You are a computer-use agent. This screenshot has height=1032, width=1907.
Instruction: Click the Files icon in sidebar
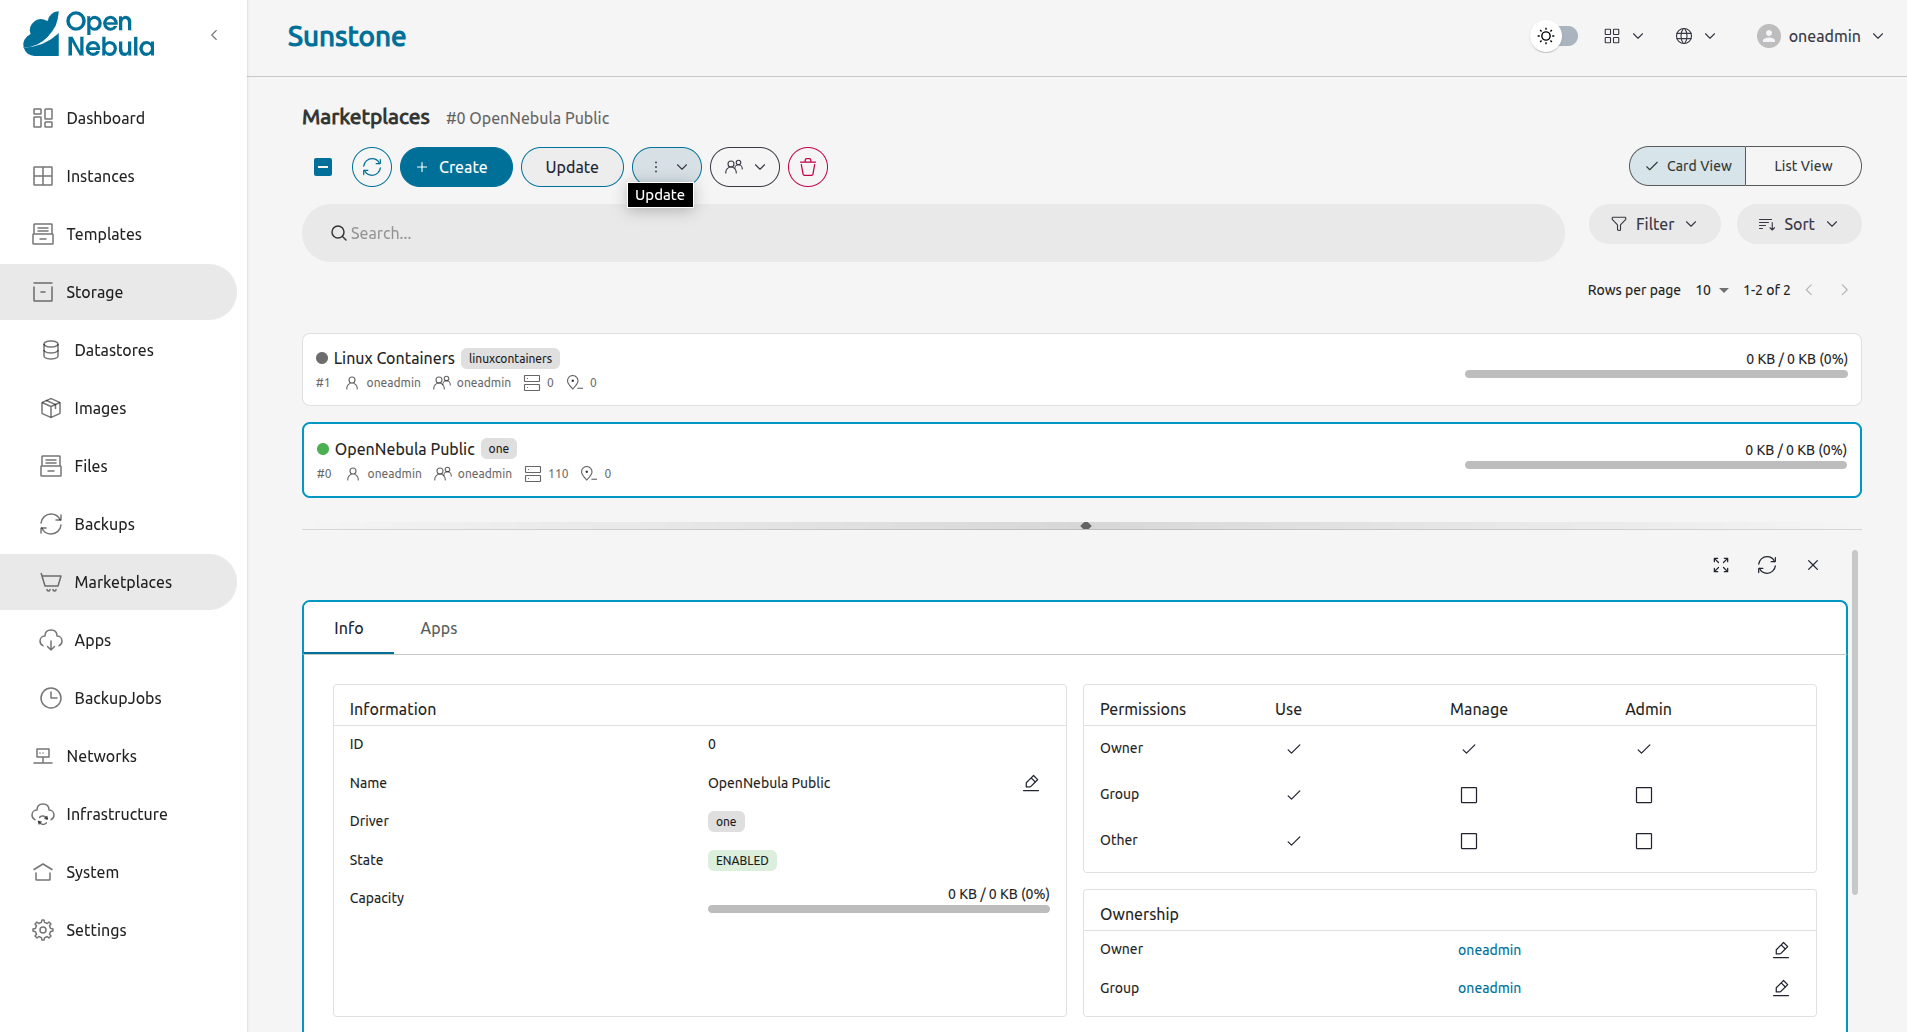click(x=51, y=466)
